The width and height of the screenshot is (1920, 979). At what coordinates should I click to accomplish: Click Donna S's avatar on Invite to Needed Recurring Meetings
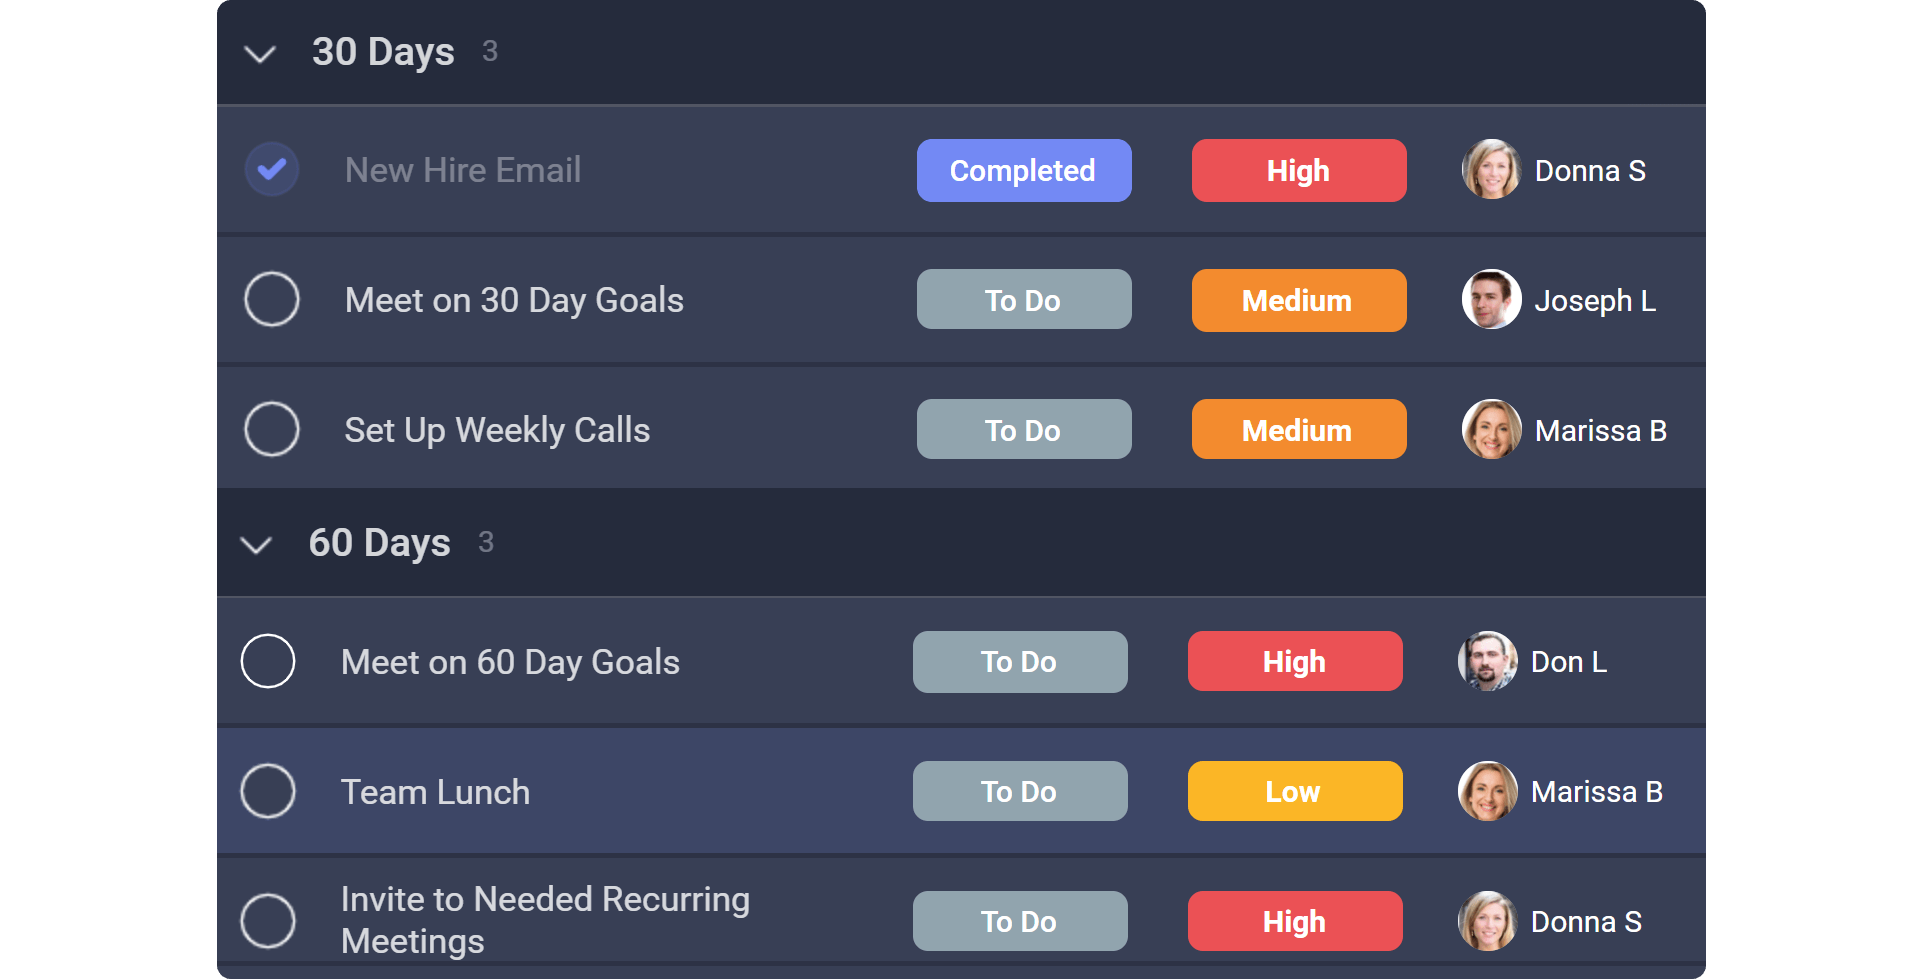[x=1487, y=921]
